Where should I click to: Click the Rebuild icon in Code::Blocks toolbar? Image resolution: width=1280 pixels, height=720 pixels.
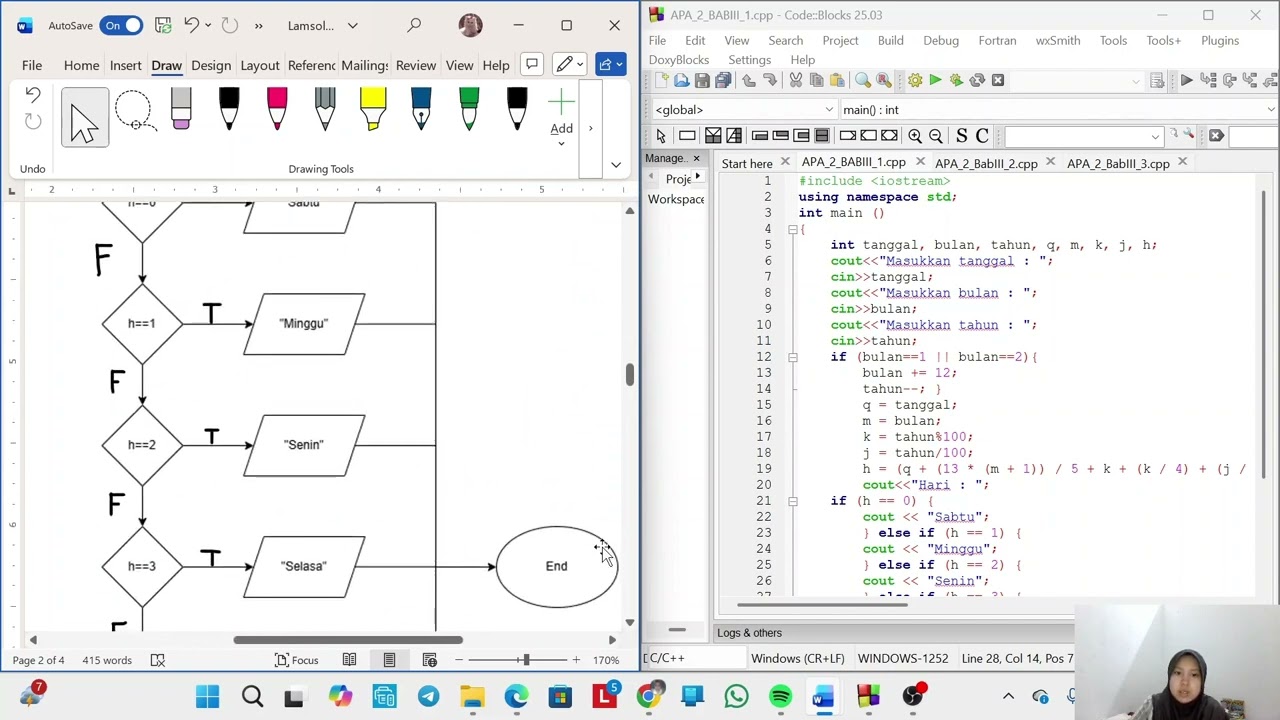(977, 80)
